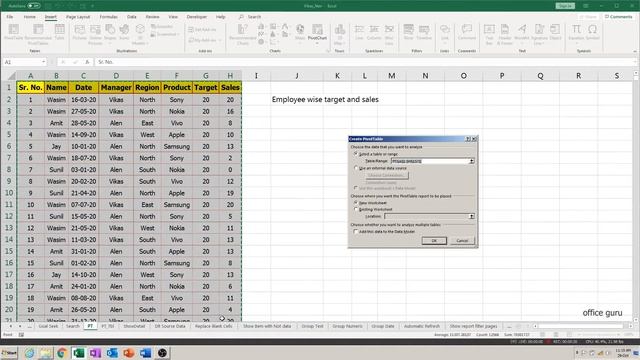Insert a Line sparkline
This screenshot has width=640, height=360.
tap(359, 32)
